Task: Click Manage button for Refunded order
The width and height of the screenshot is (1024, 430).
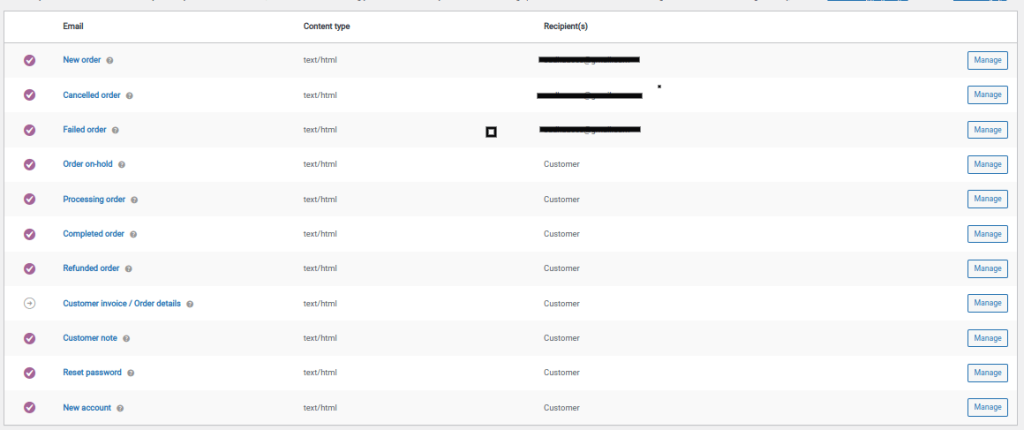Action: 986,269
